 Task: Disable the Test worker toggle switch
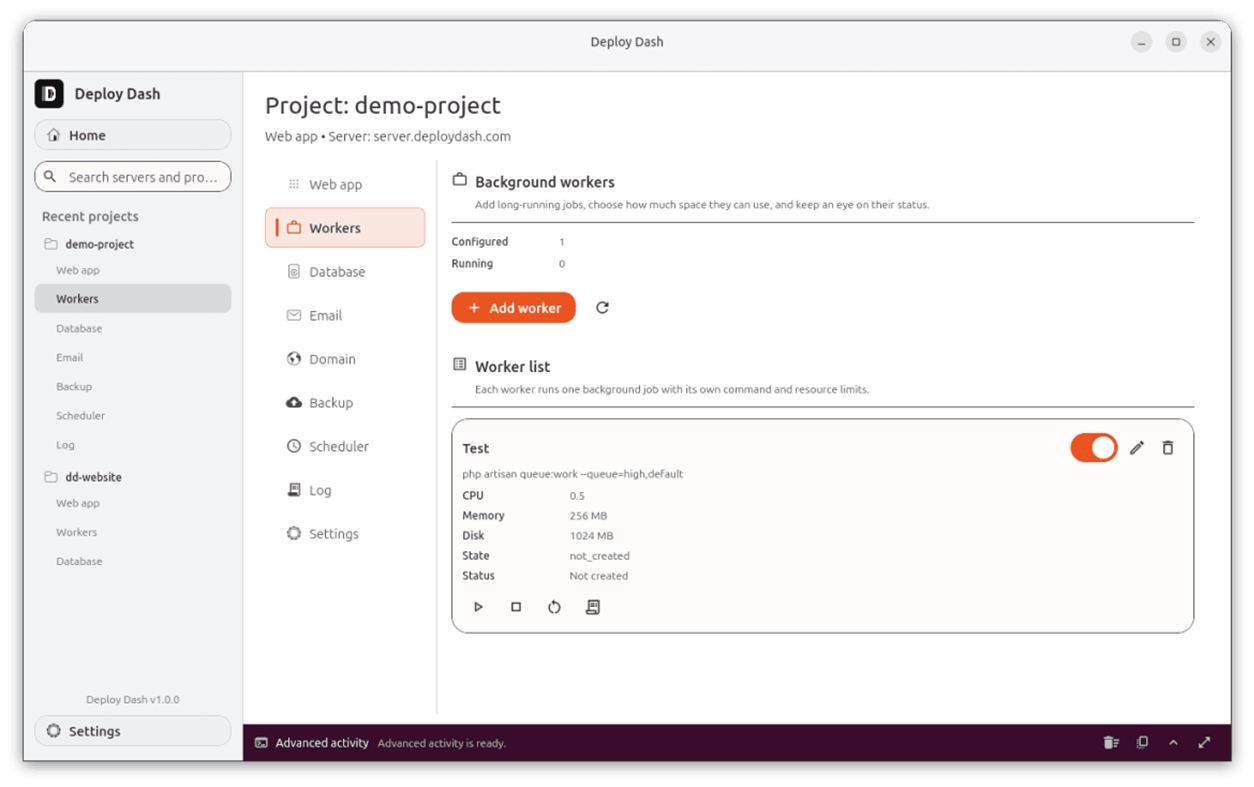[x=1094, y=448]
